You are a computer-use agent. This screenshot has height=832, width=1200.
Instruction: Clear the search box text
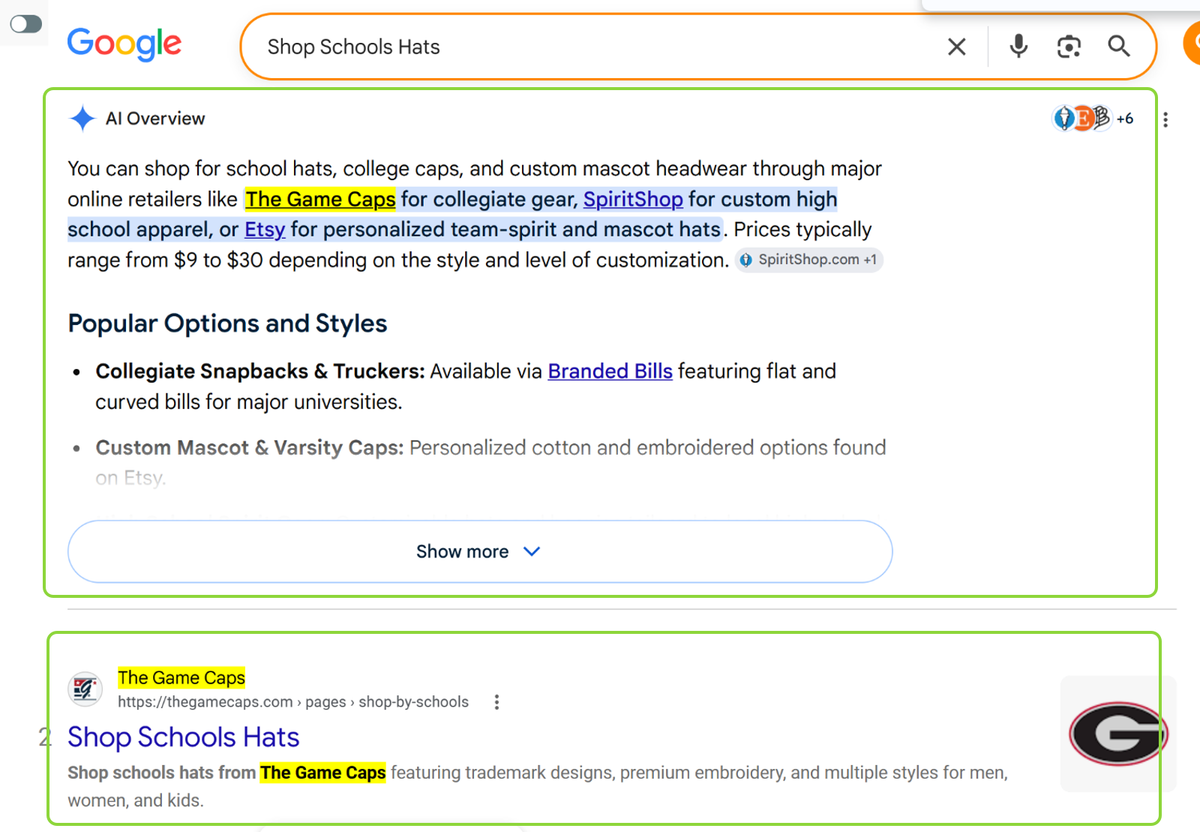click(957, 46)
